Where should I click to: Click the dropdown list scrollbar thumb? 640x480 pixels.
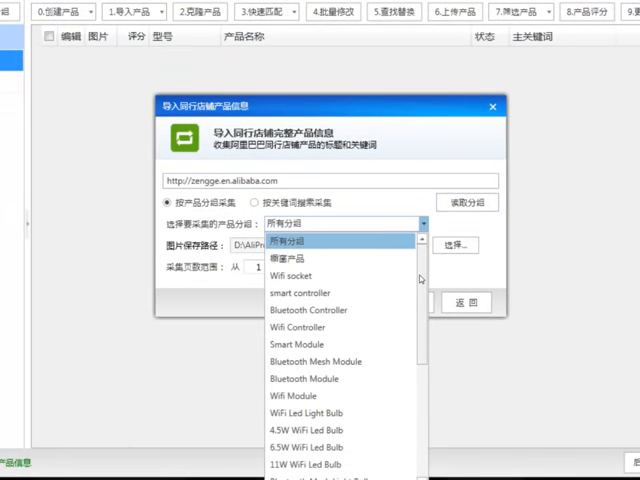pyautogui.click(x=422, y=304)
